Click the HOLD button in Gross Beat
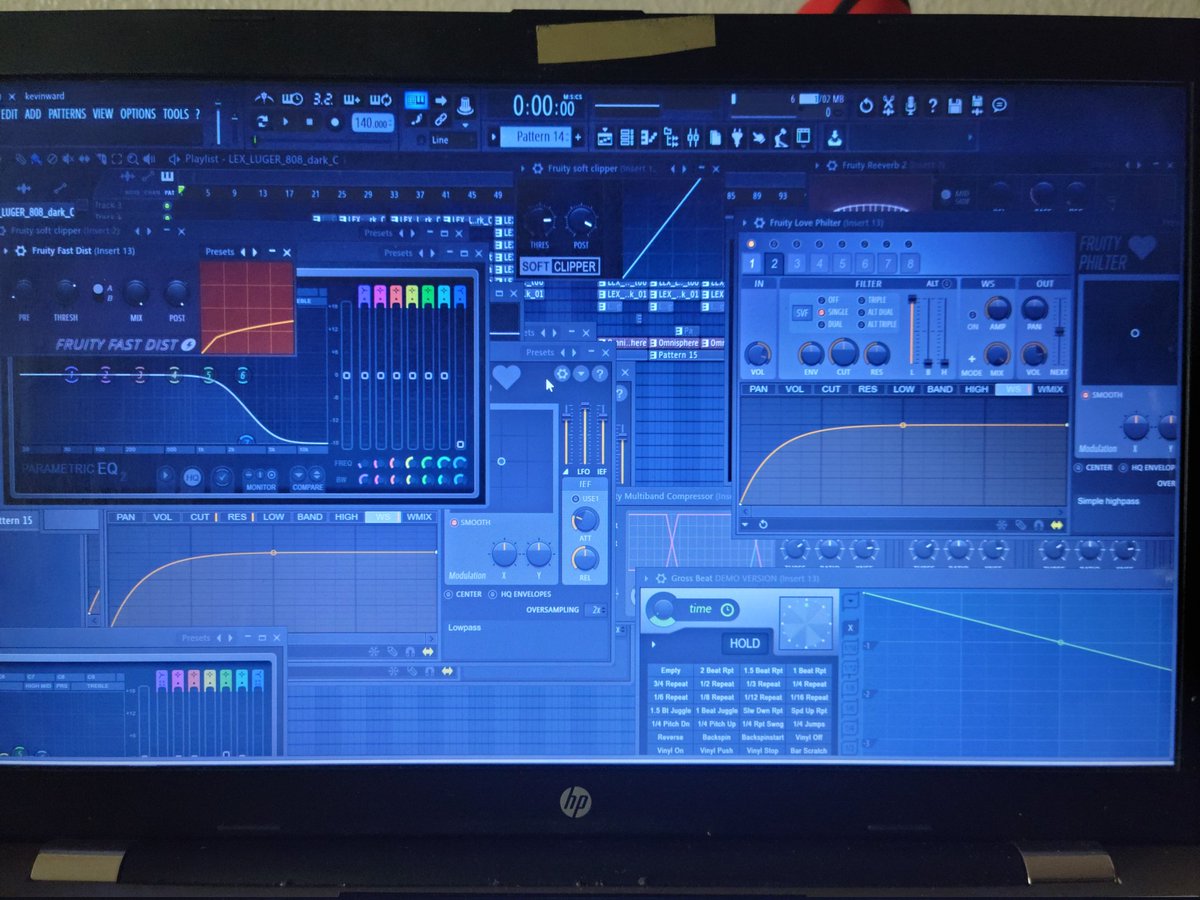Viewport: 1200px width, 900px height. point(744,643)
